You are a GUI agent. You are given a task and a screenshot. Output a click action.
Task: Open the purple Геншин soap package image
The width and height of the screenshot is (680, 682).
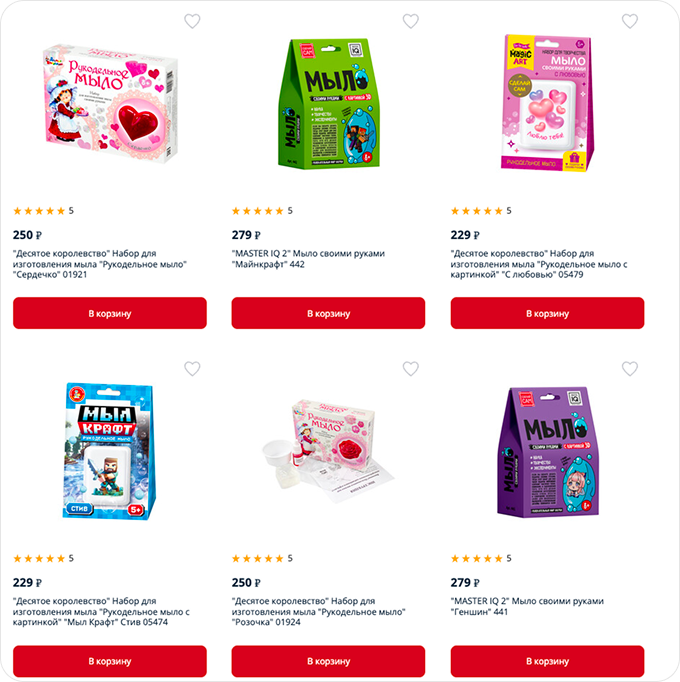[x=548, y=452]
